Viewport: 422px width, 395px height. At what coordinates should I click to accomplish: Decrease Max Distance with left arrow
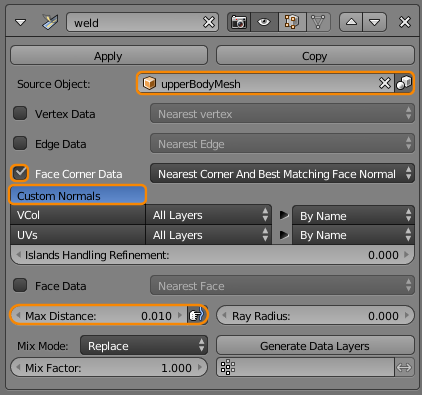tap(19, 315)
